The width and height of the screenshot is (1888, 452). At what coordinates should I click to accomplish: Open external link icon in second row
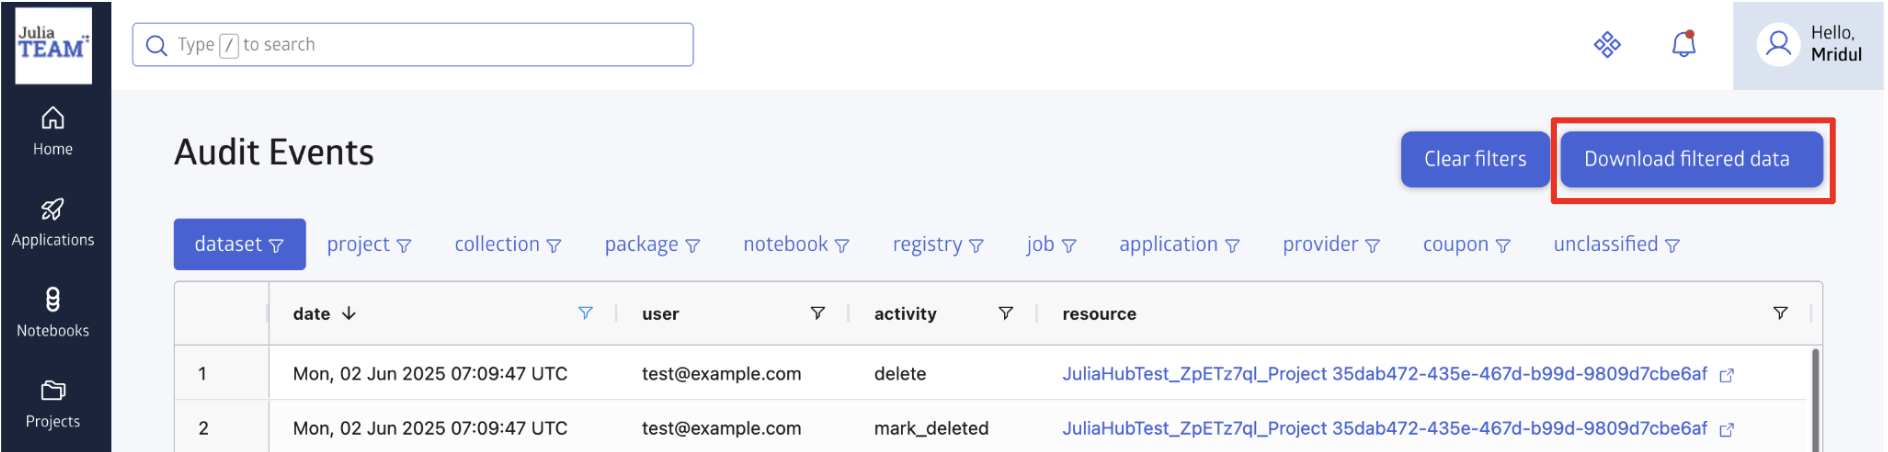[1726, 430]
